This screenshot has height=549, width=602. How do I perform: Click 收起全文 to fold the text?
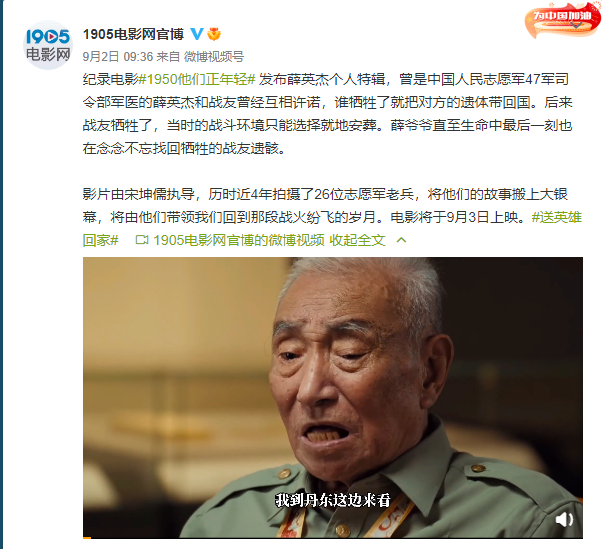click(x=357, y=240)
